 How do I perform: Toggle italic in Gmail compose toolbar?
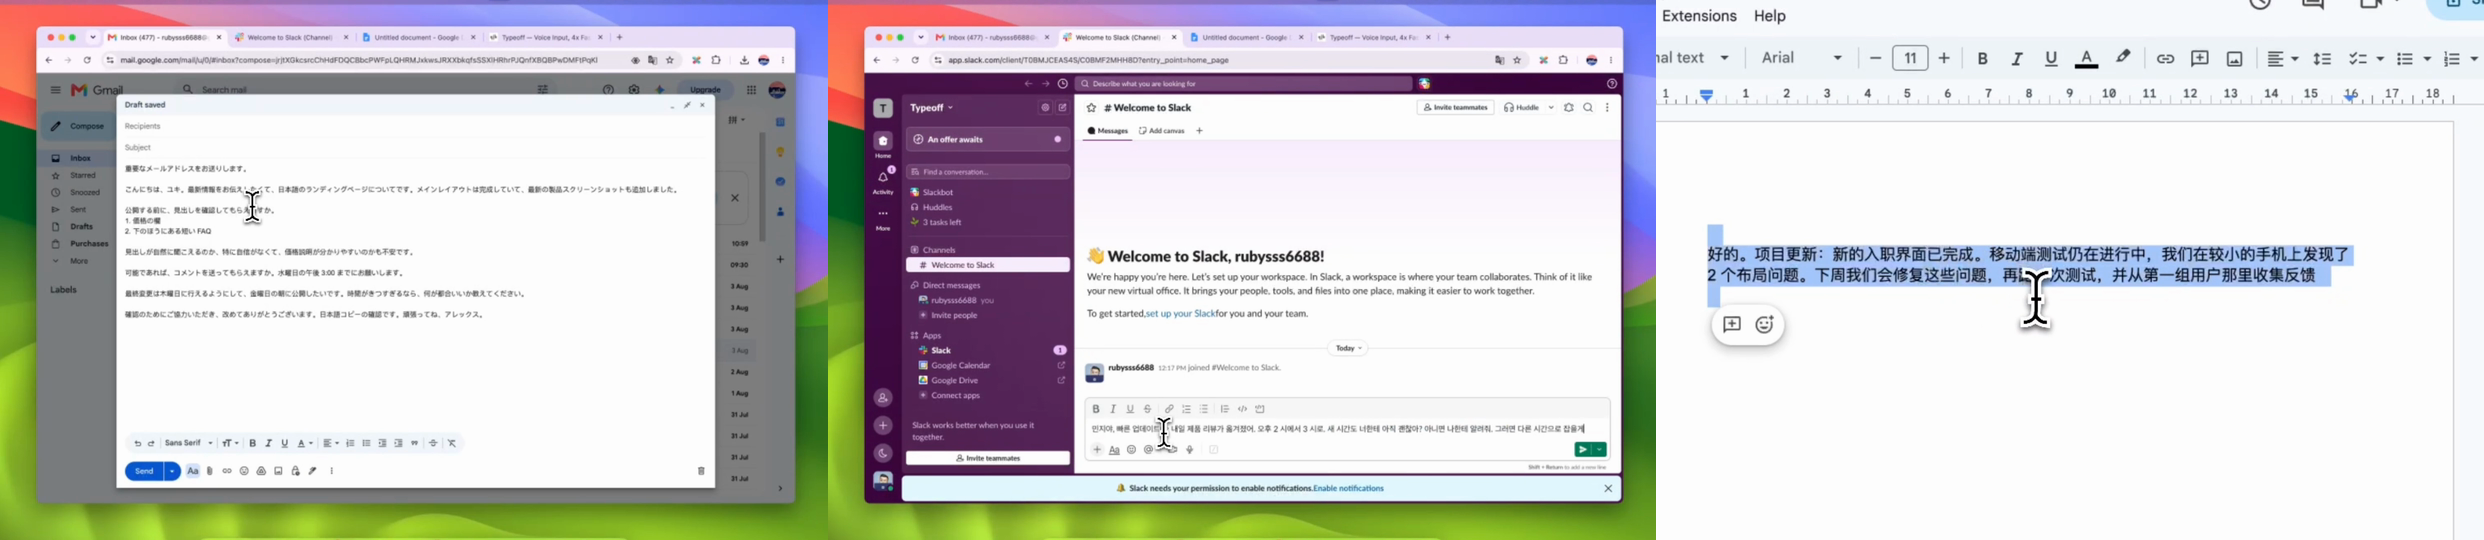[x=268, y=443]
